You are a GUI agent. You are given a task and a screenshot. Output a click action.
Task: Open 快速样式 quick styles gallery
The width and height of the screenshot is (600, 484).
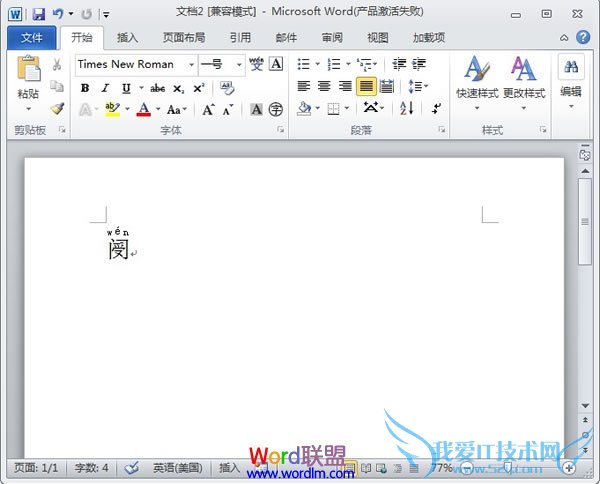pos(477,82)
